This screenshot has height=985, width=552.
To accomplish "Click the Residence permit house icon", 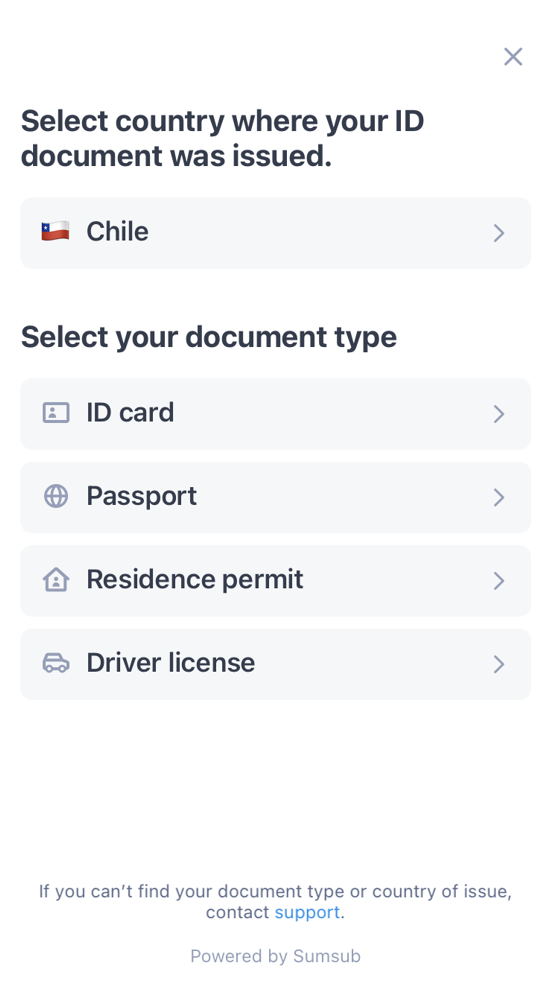I will [56, 579].
